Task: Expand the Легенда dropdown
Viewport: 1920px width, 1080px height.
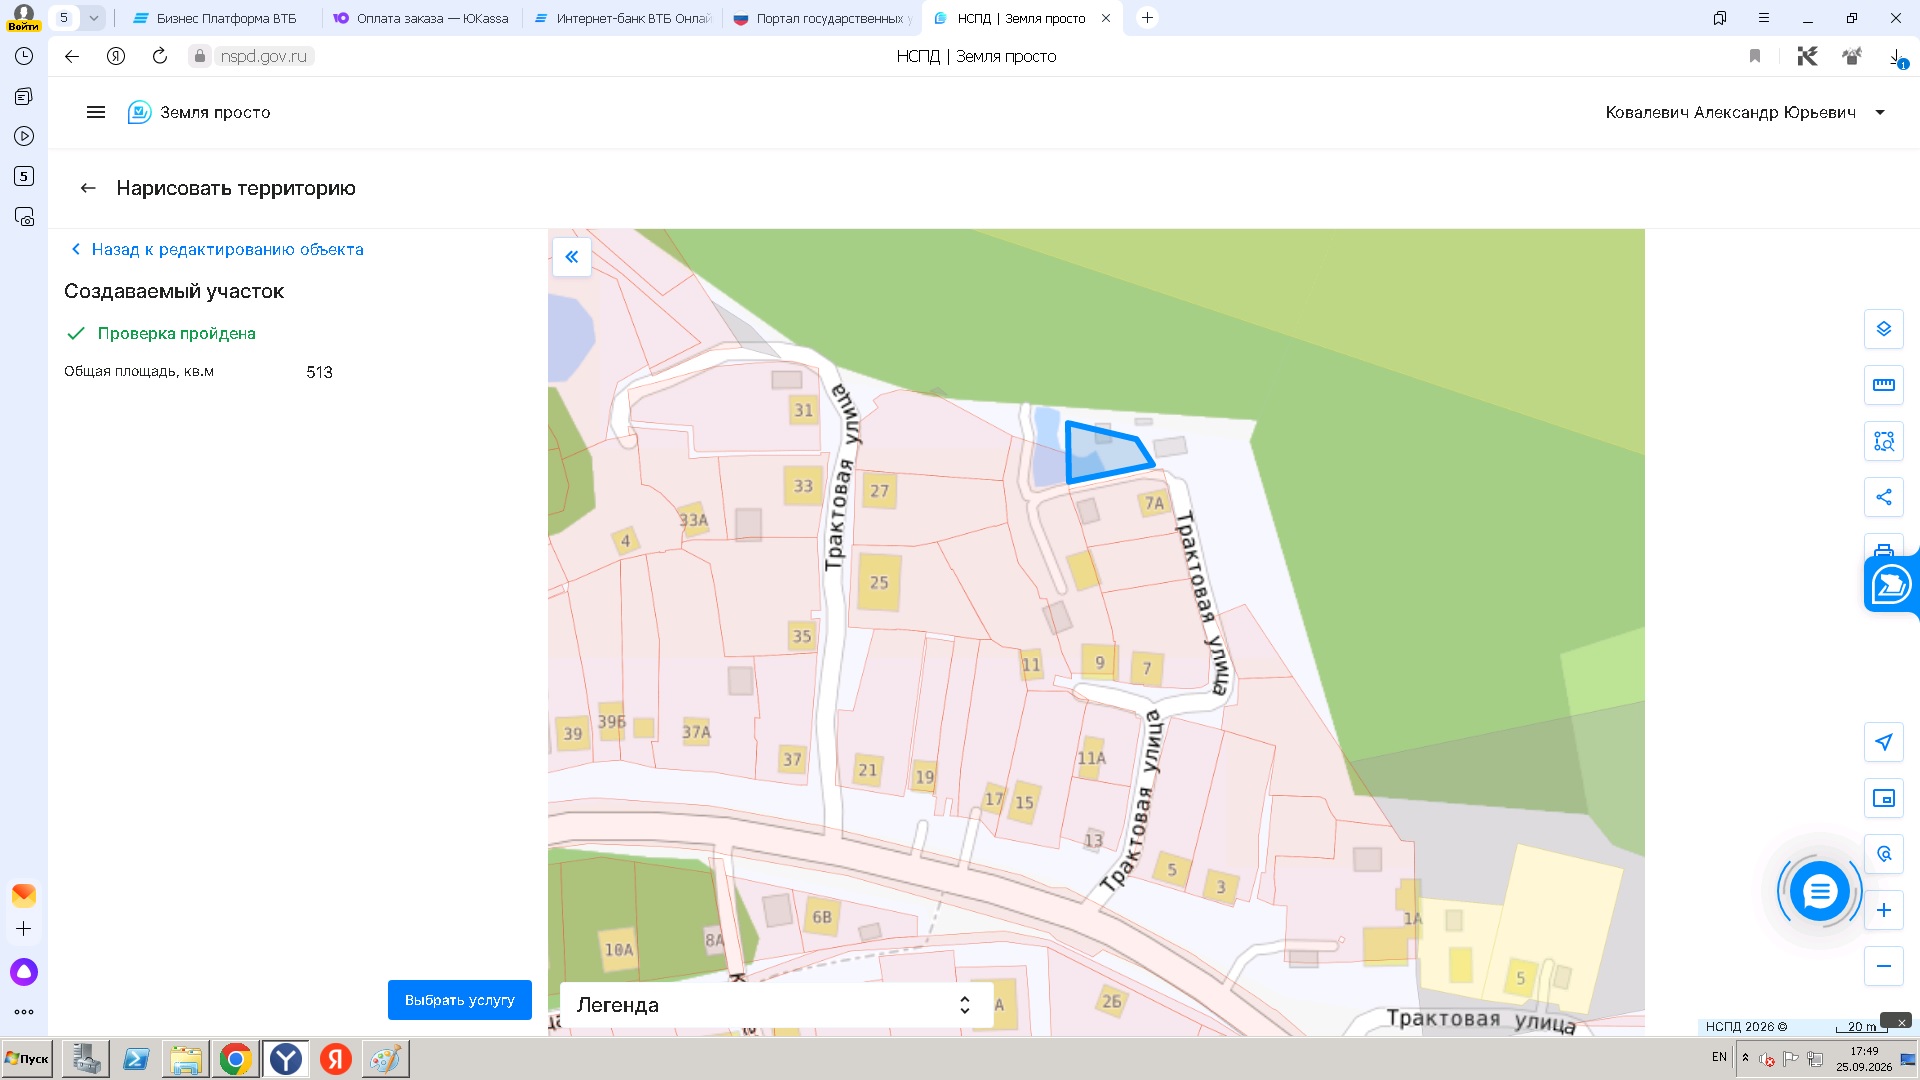Action: pos(776,1005)
